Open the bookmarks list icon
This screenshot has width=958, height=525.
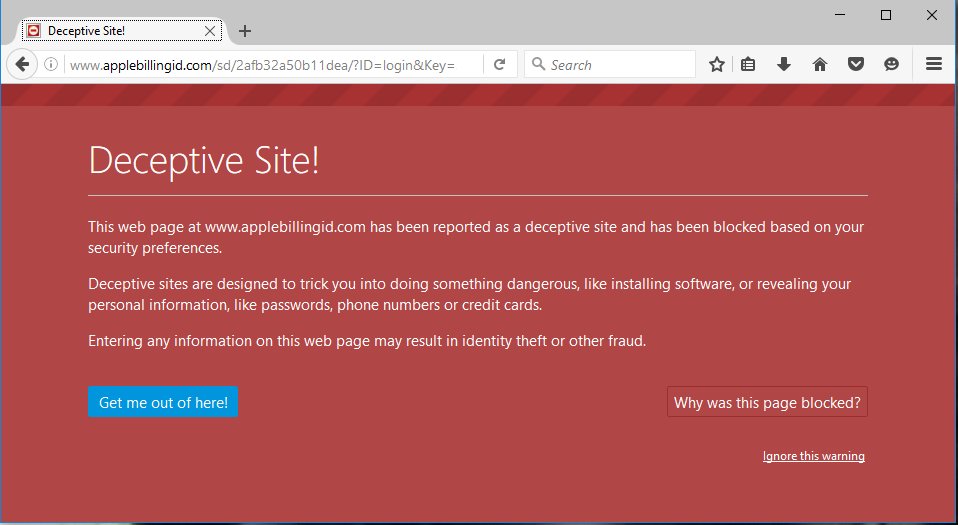tap(748, 64)
